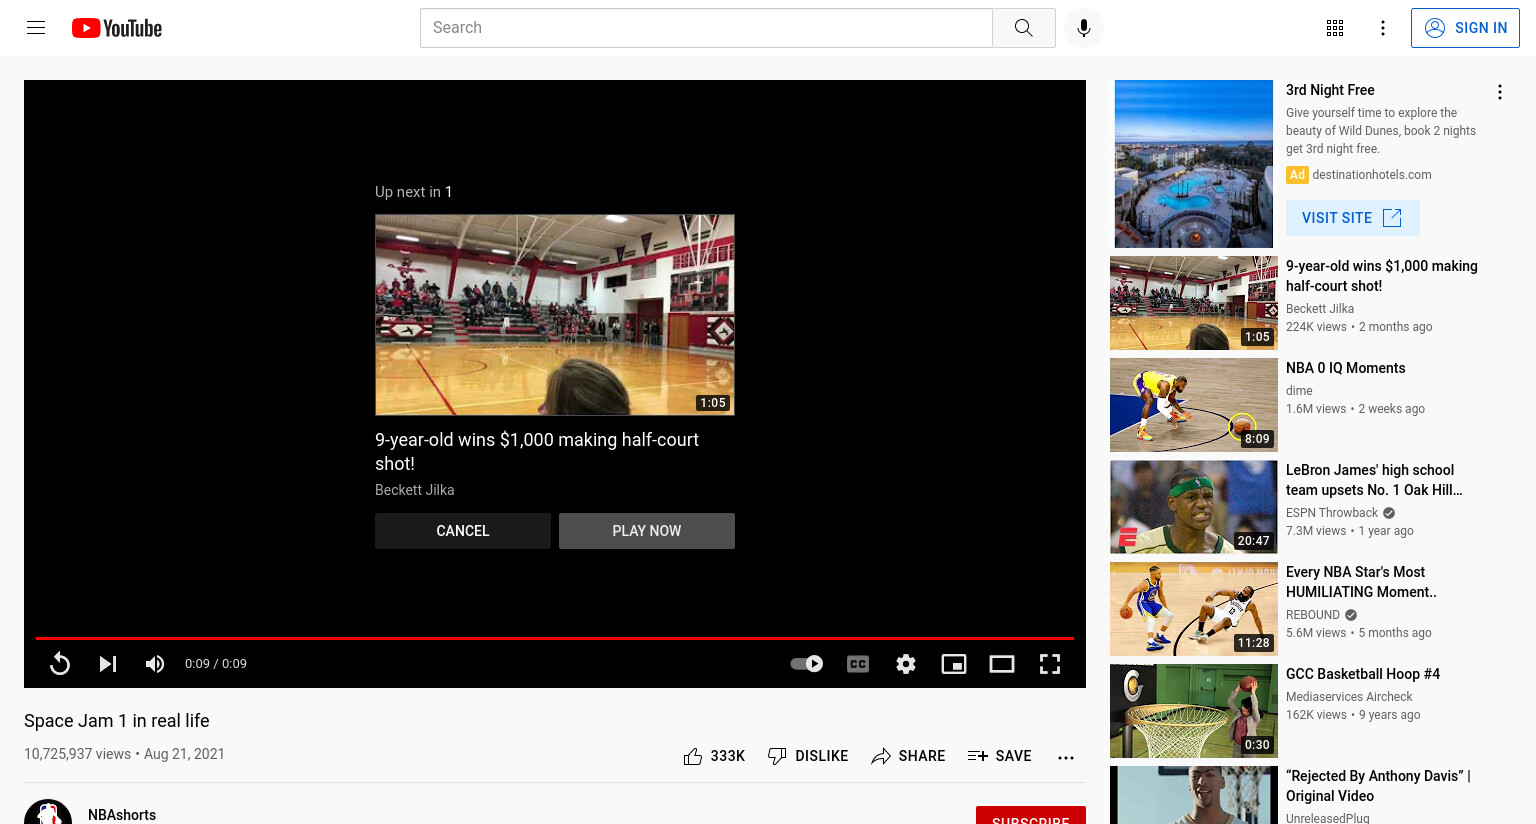Switch to theater mode
The image size is (1536, 824).
[x=1002, y=664]
